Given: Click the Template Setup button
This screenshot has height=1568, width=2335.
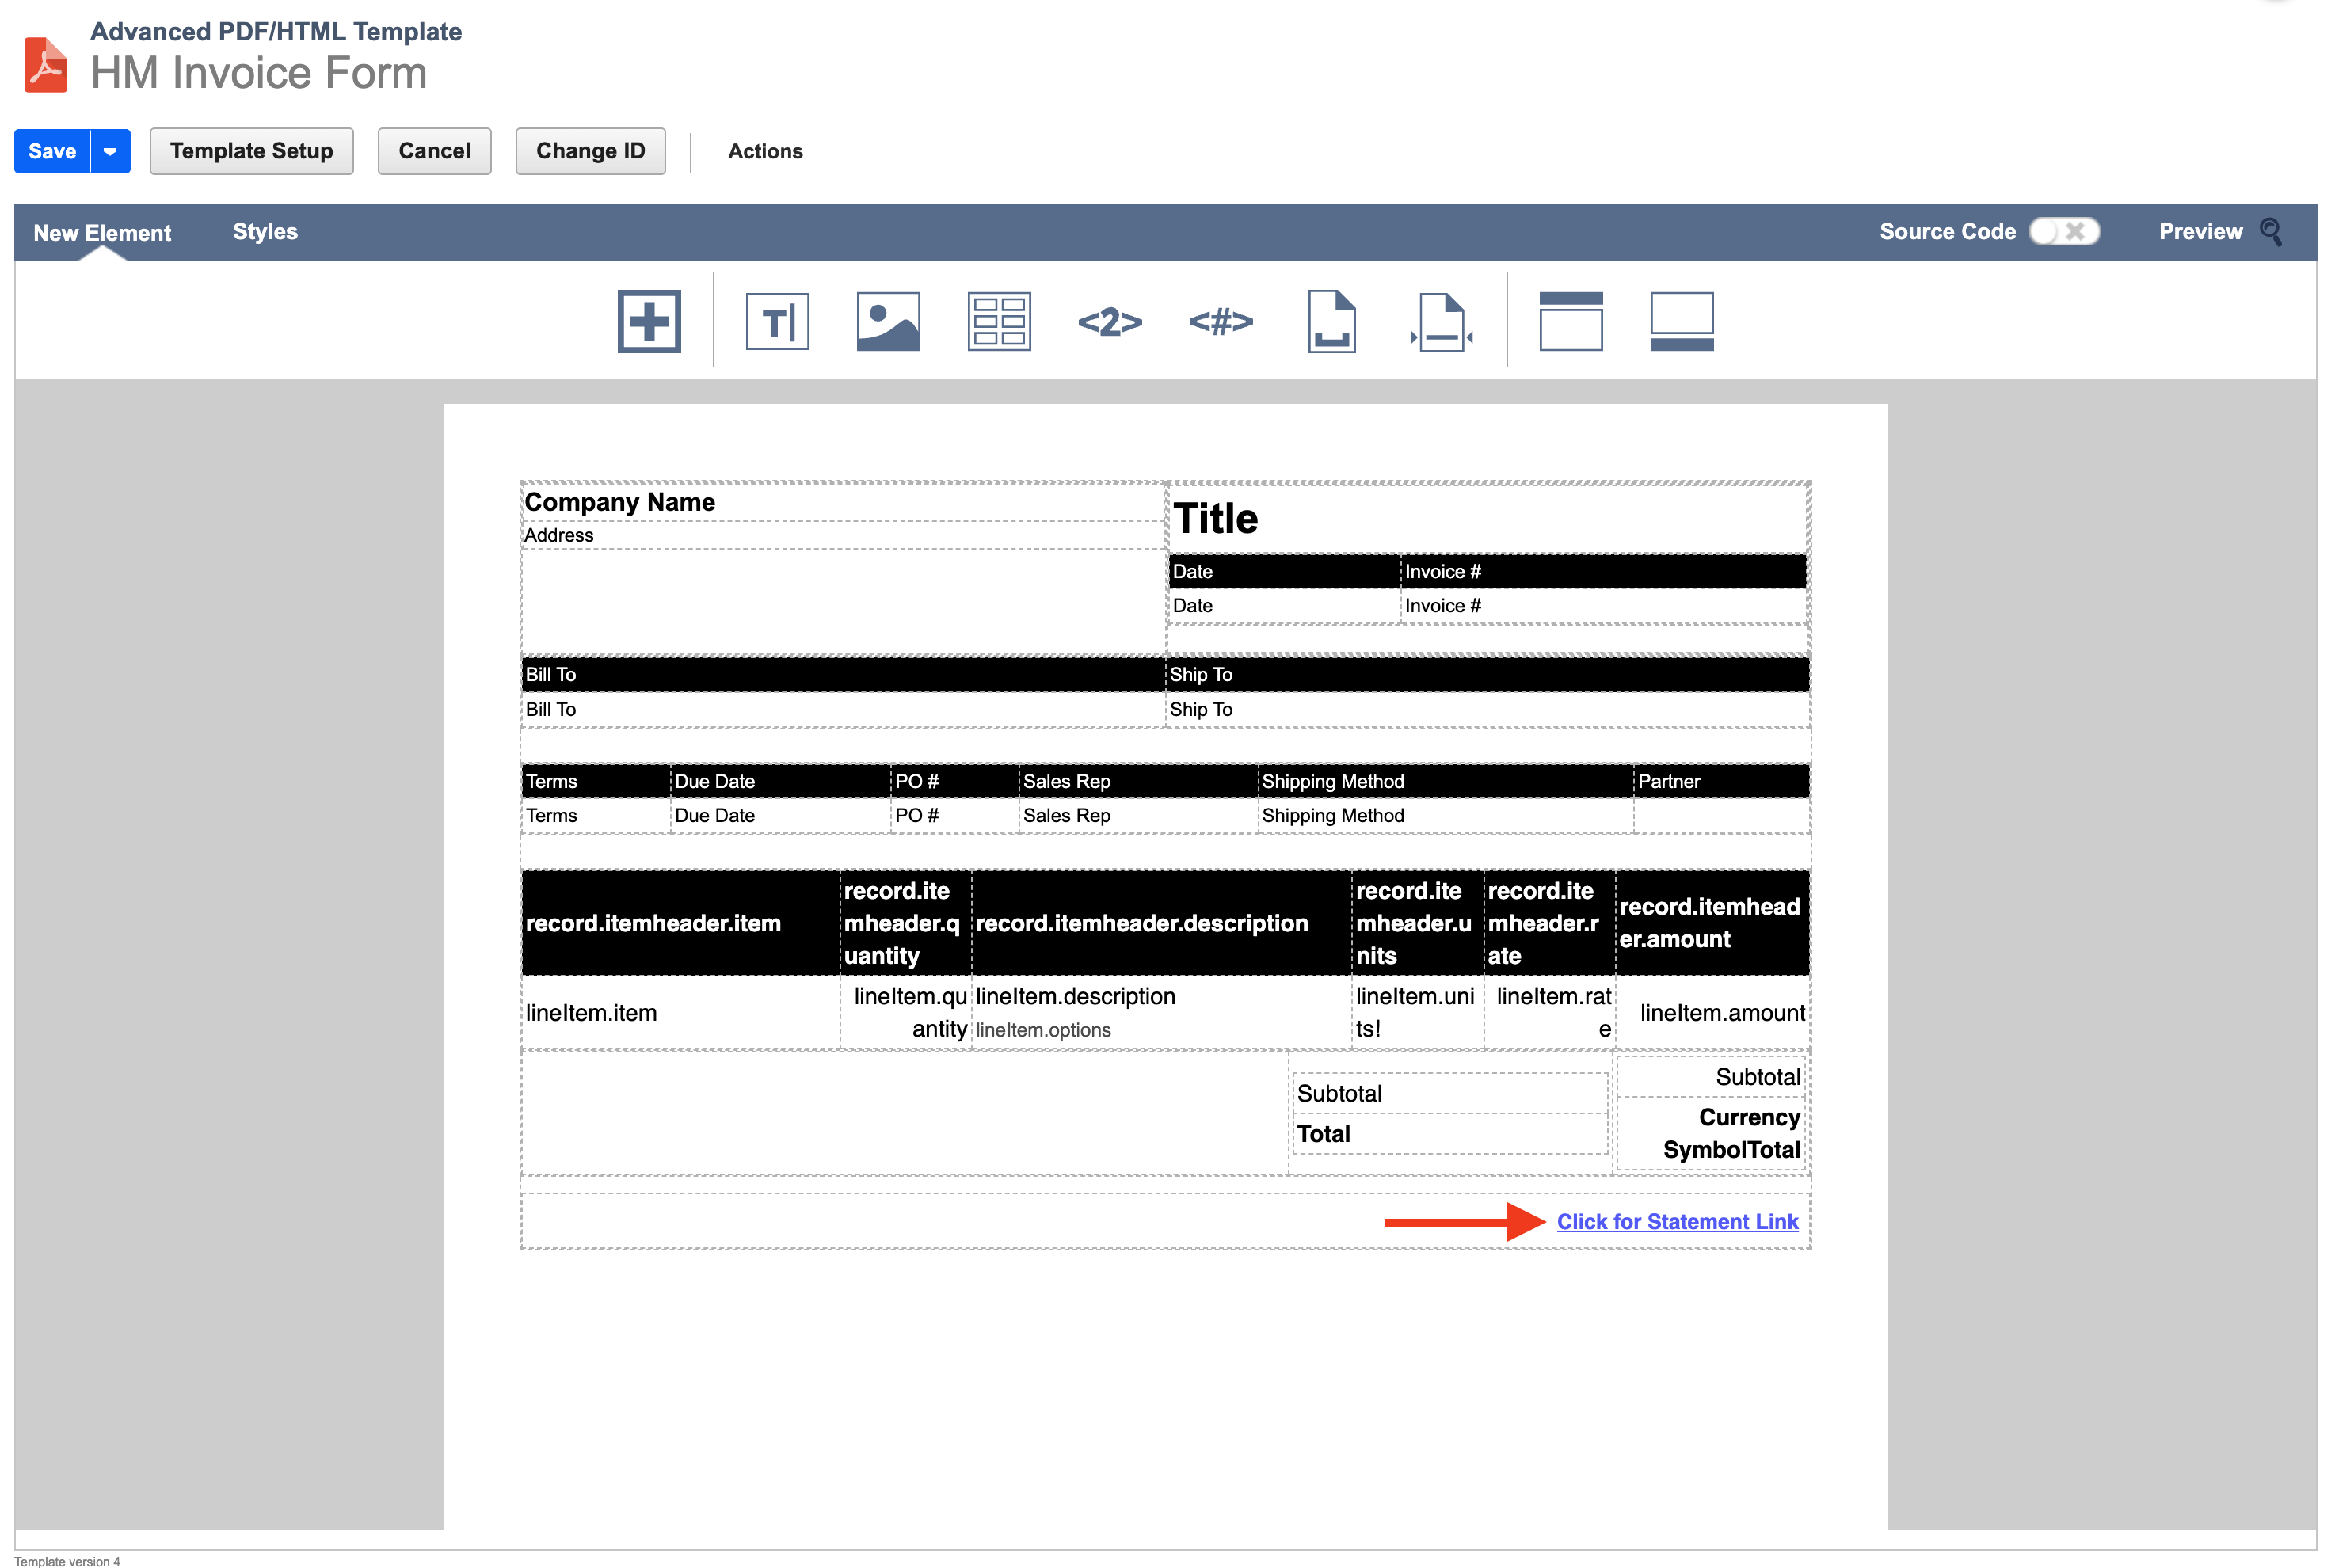Looking at the screenshot, I should (x=251, y=151).
